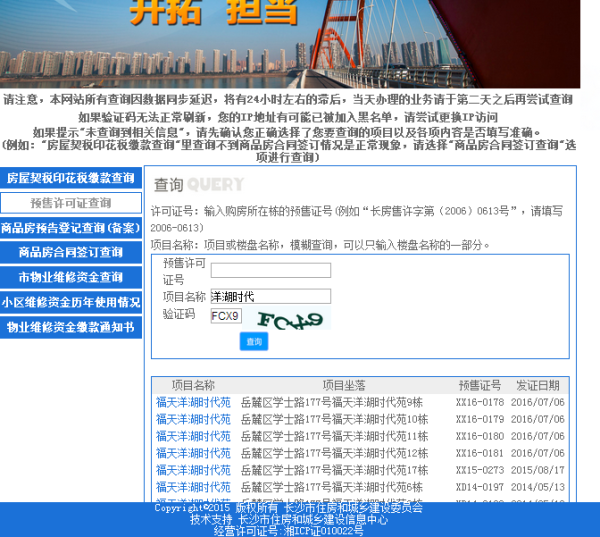Viewport: 600px width, 537px height.
Task: Open 福天洋湖时代苑 link for 9栋 row
Action: point(193,402)
